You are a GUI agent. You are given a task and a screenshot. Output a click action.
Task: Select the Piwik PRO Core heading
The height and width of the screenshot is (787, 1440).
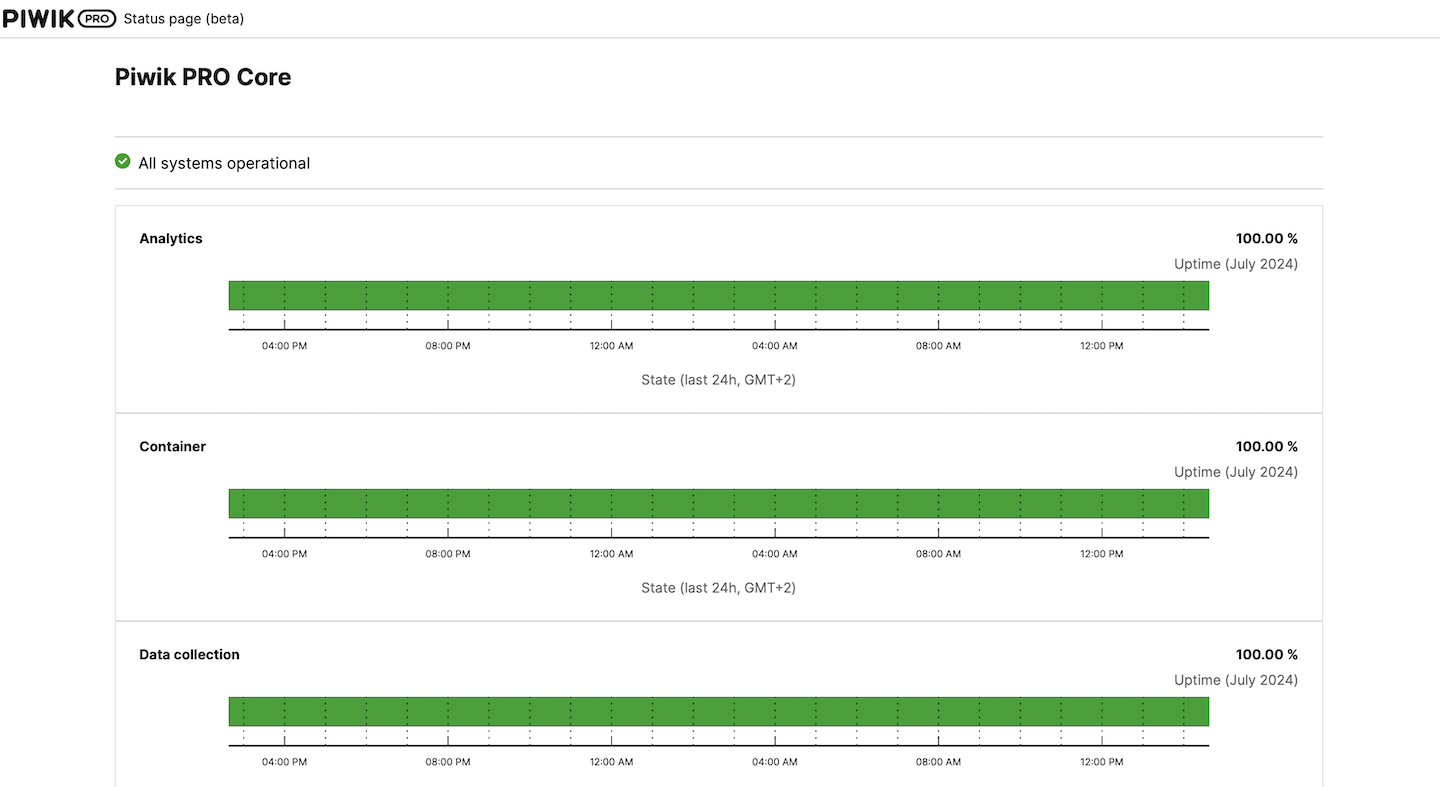click(203, 77)
